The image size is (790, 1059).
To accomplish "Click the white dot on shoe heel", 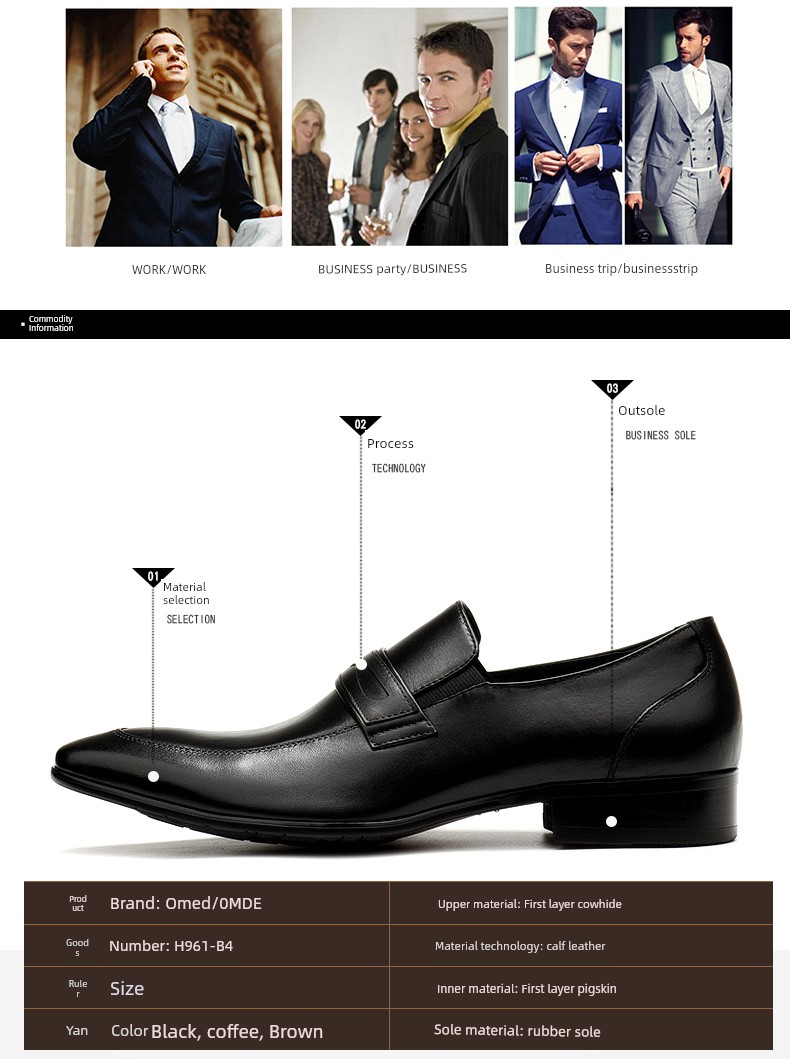I will coord(611,821).
